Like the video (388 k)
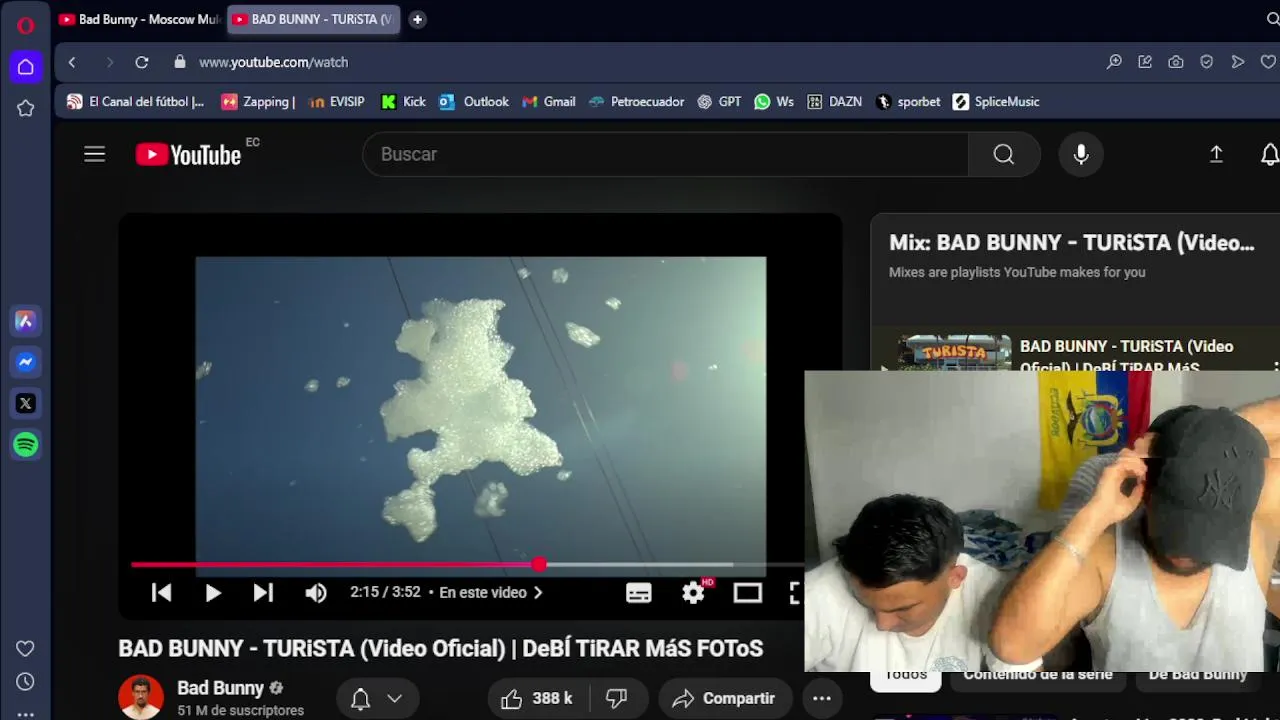This screenshot has width=1280, height=720. (x=538, y=699)
